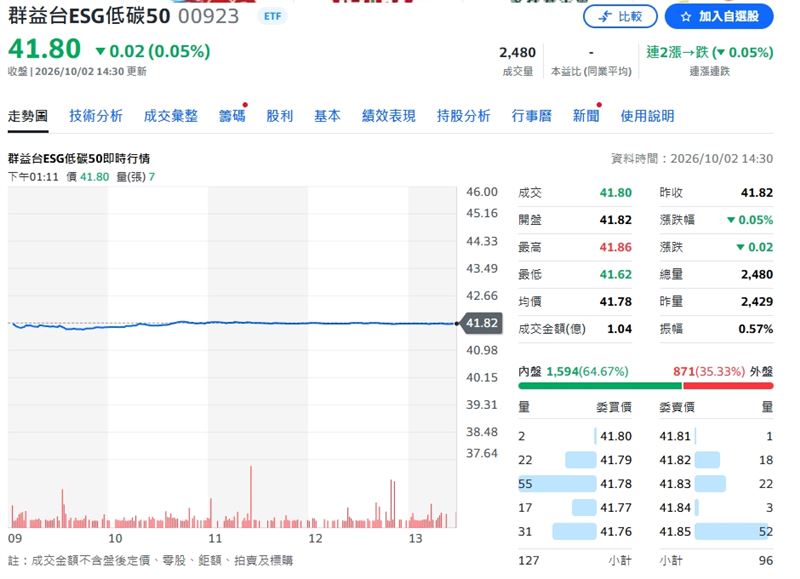Image resolution: width=800 pixels, height=579 pixels.
Task: Click the ask volume bar for 41.85
Action: point(734,532)
